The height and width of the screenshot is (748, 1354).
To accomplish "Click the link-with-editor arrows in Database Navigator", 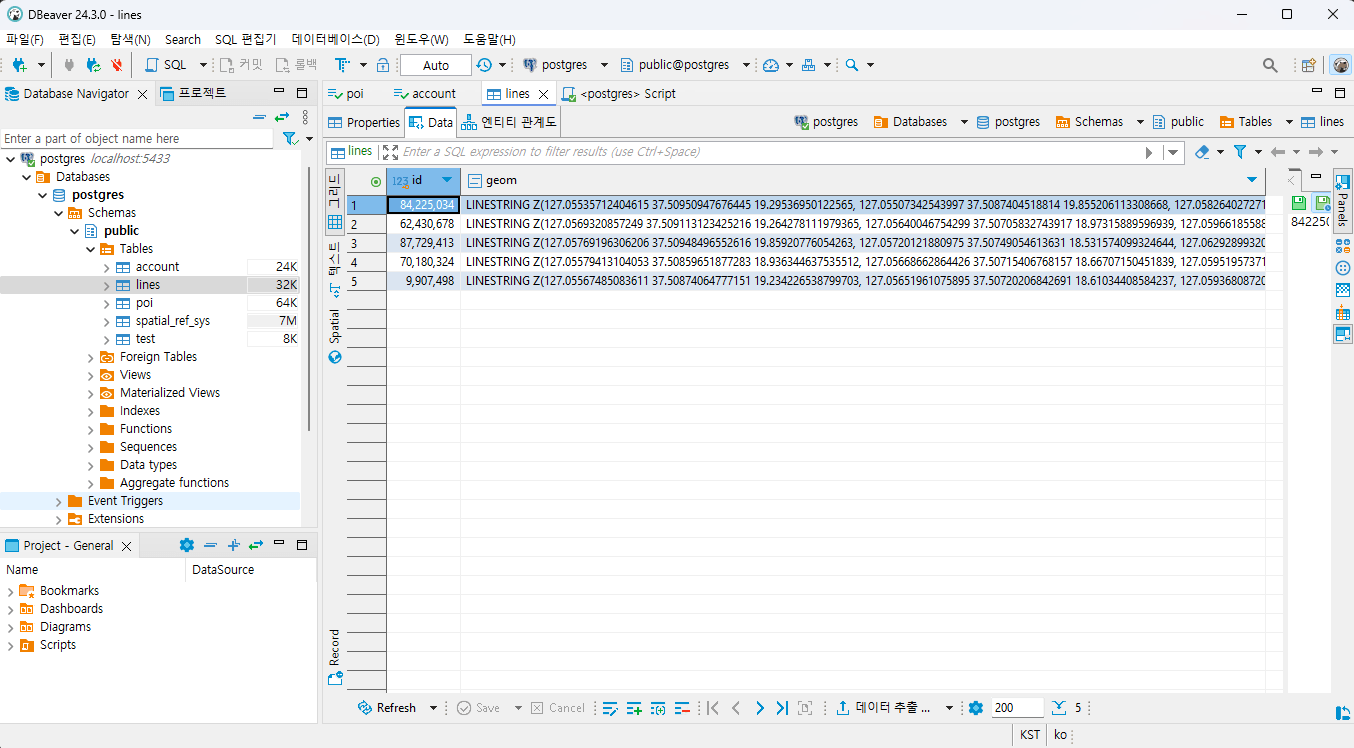I will tap(282, 117).
